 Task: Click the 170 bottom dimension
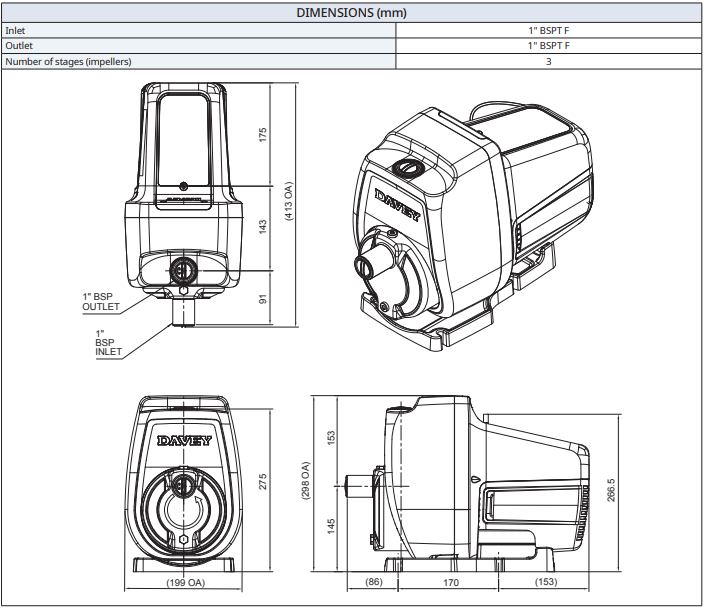451,582
